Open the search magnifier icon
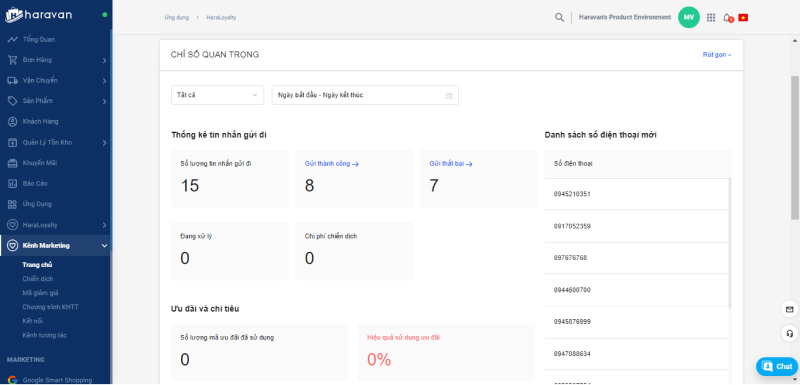 point(559,17)
